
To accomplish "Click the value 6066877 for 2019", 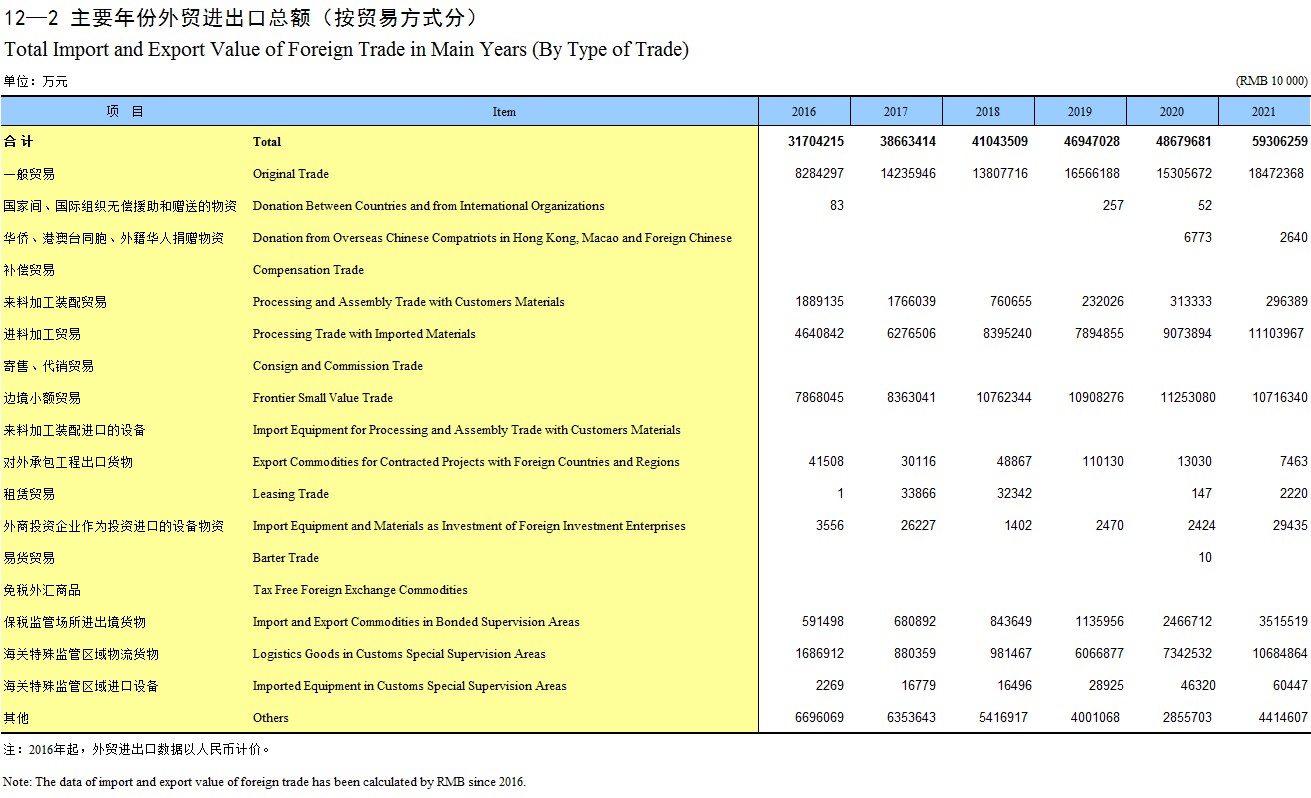I will coord(1099,654).
